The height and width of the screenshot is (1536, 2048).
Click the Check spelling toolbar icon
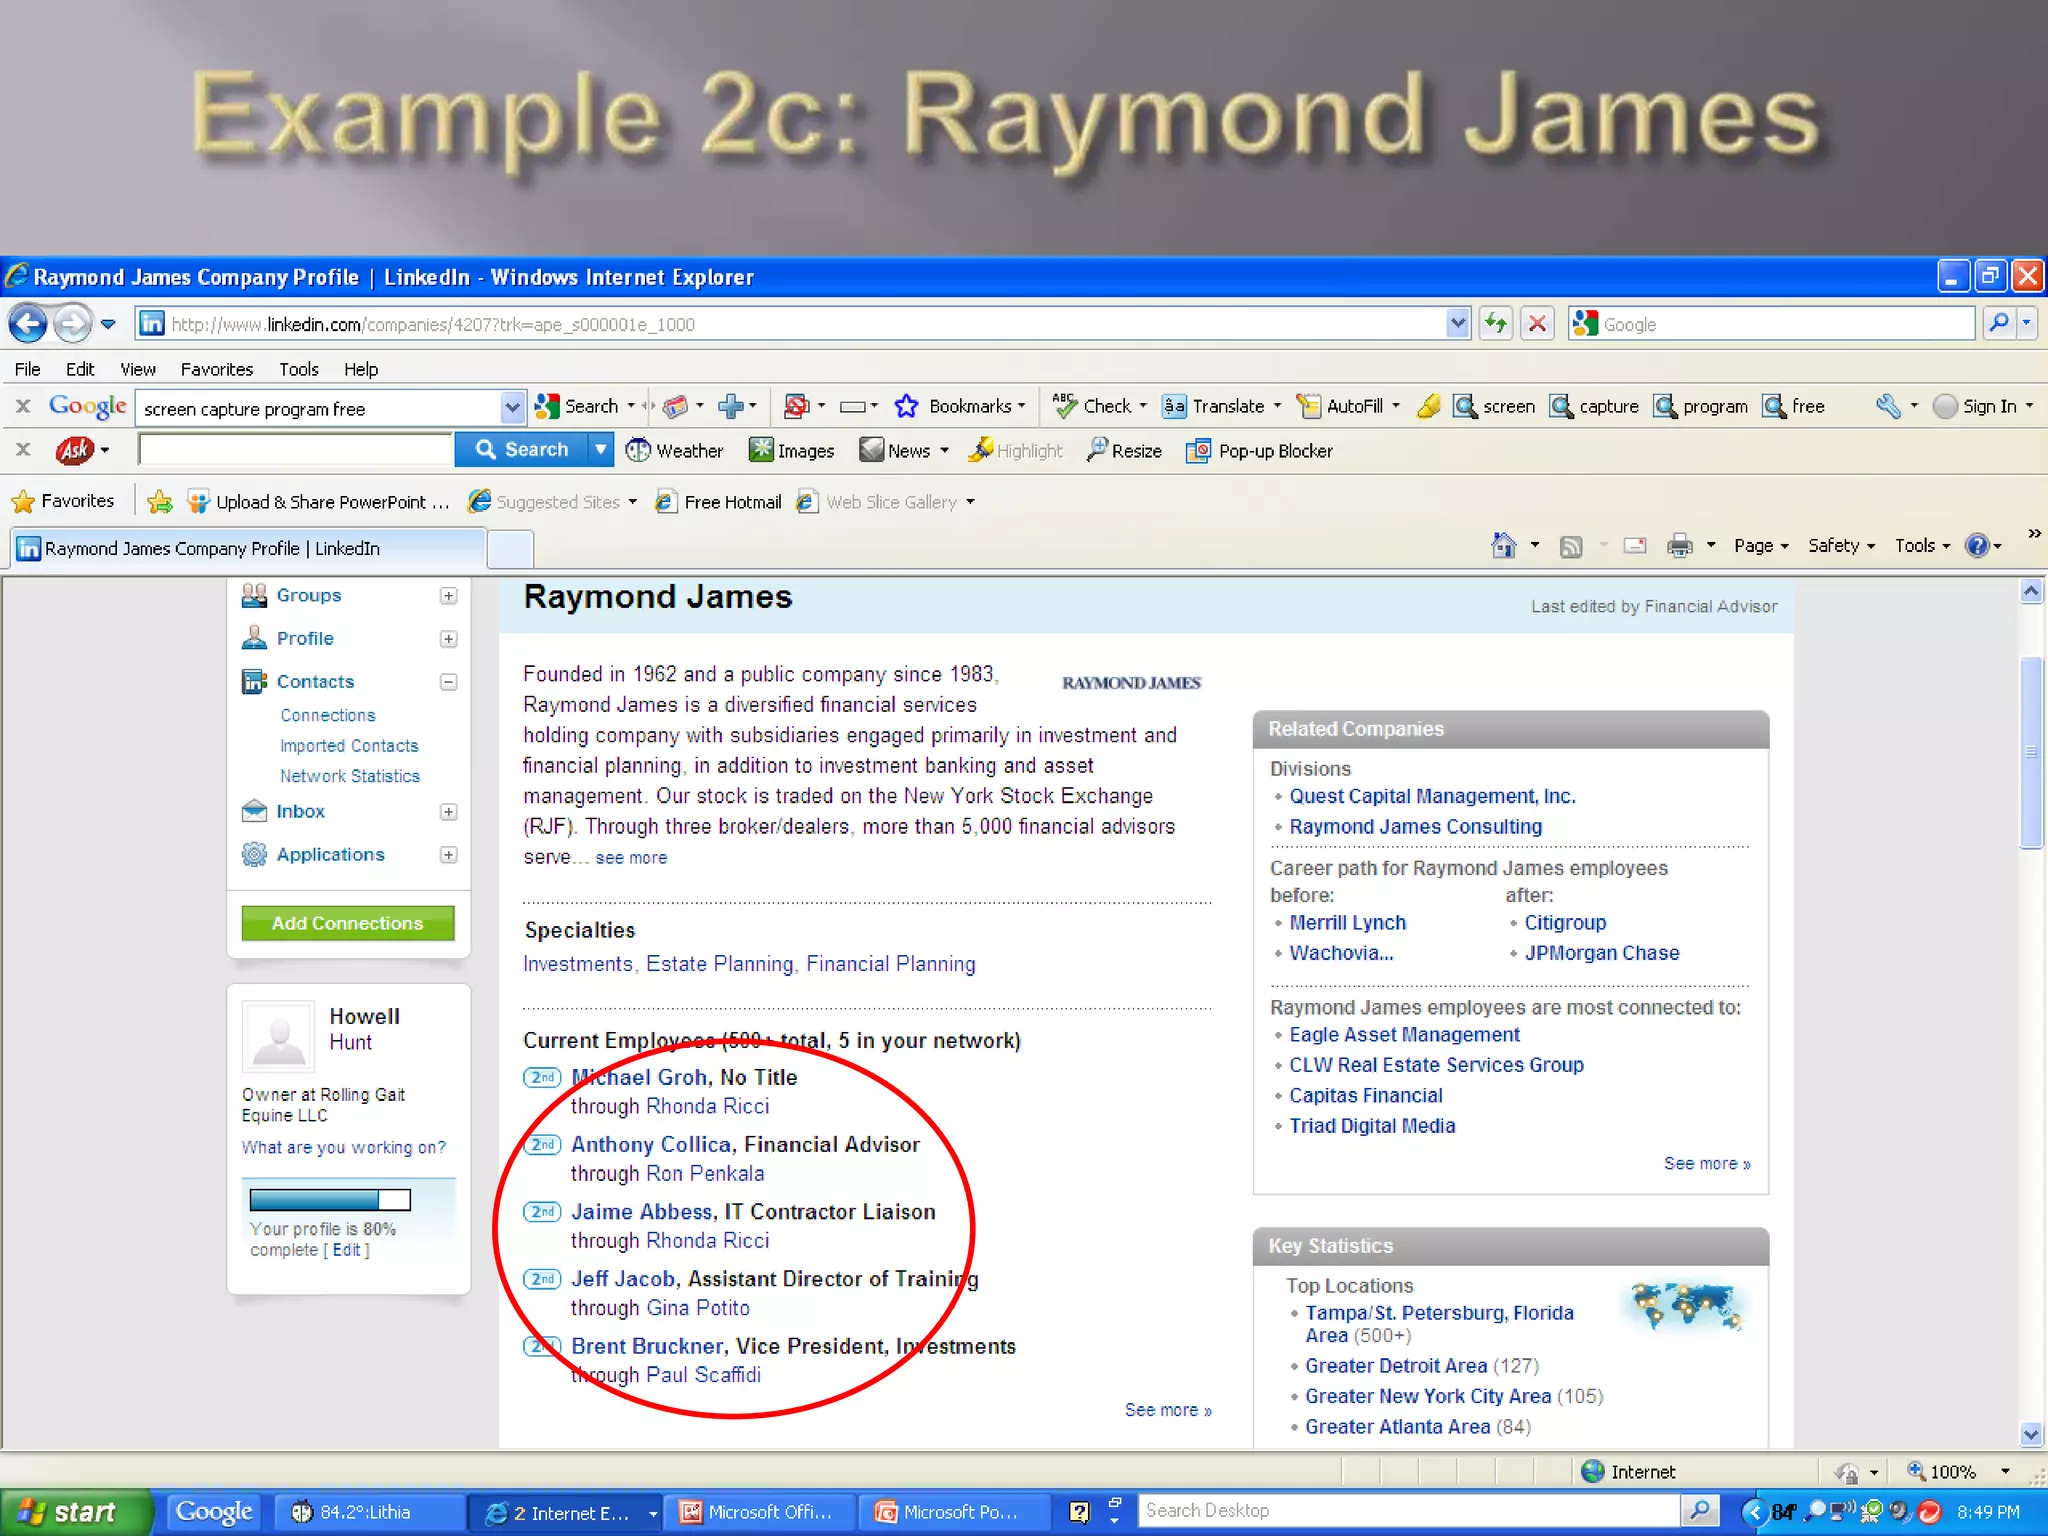1064,406
